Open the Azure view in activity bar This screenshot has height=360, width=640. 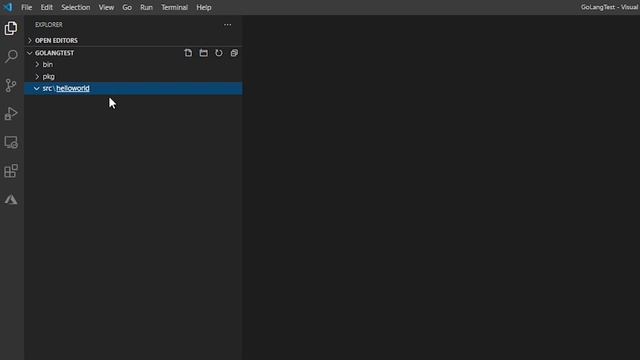coord(11,199)
